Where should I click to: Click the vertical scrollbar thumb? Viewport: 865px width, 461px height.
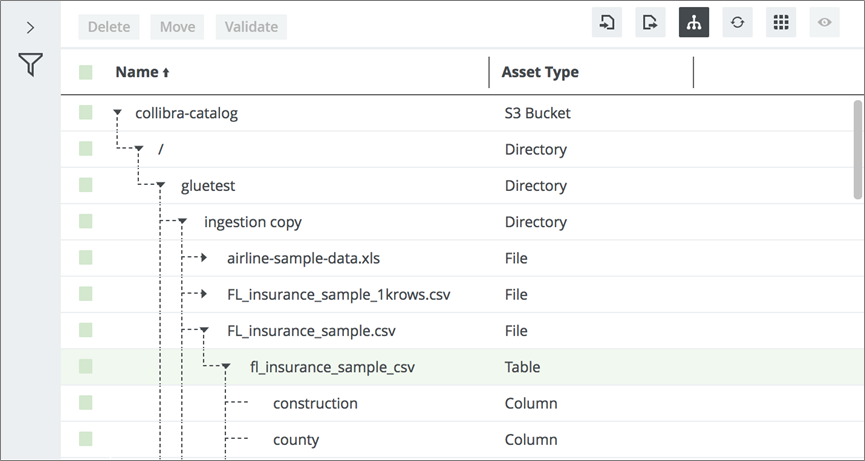pos(857,150)
